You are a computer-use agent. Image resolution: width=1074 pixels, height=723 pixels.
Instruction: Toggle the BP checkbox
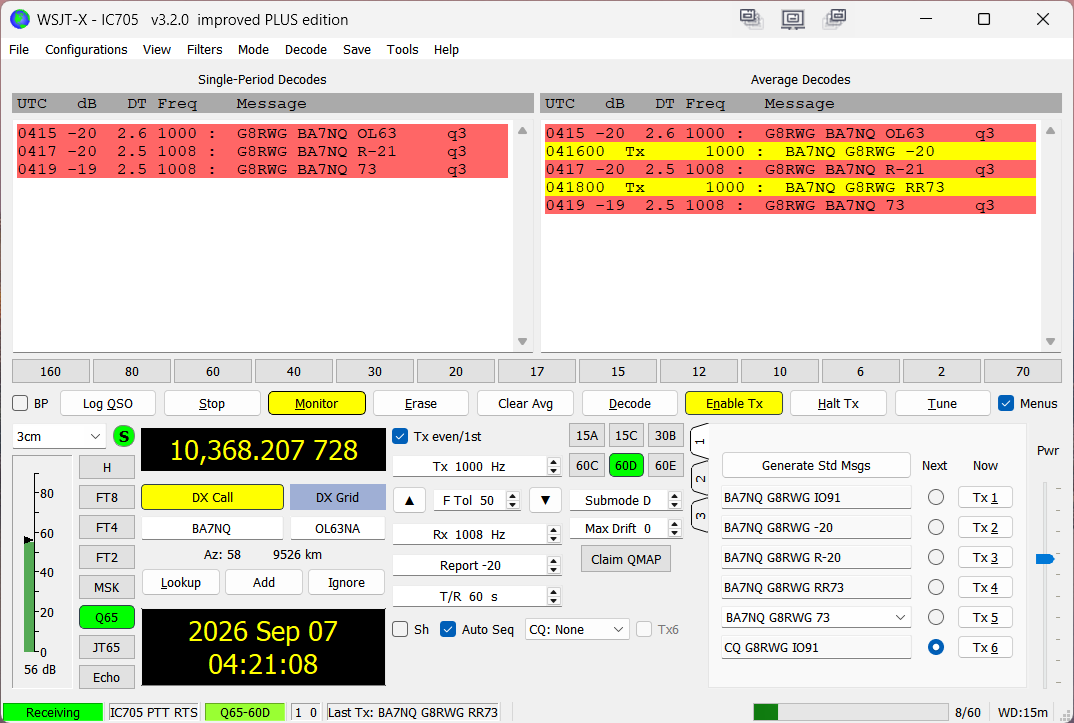21,403
